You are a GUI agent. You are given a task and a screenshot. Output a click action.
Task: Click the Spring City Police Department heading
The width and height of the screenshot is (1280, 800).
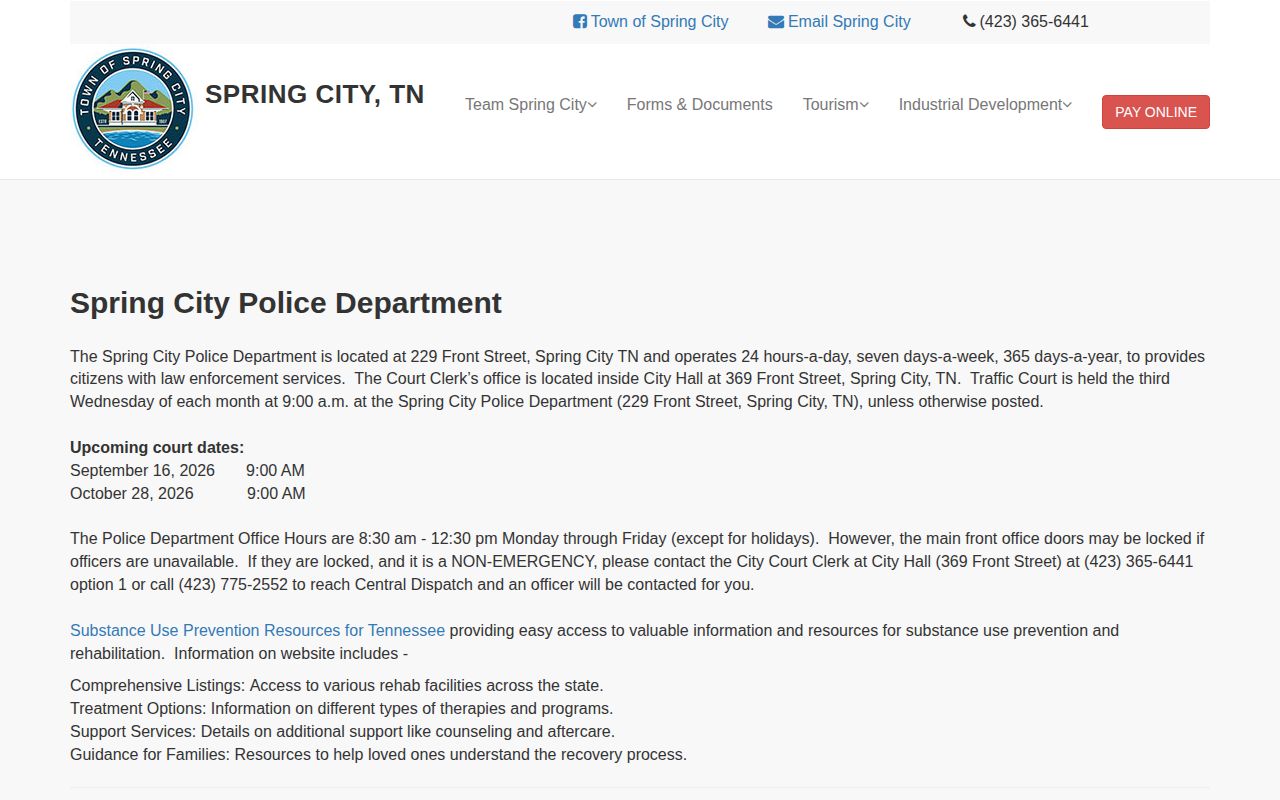[x=286, y=303]
